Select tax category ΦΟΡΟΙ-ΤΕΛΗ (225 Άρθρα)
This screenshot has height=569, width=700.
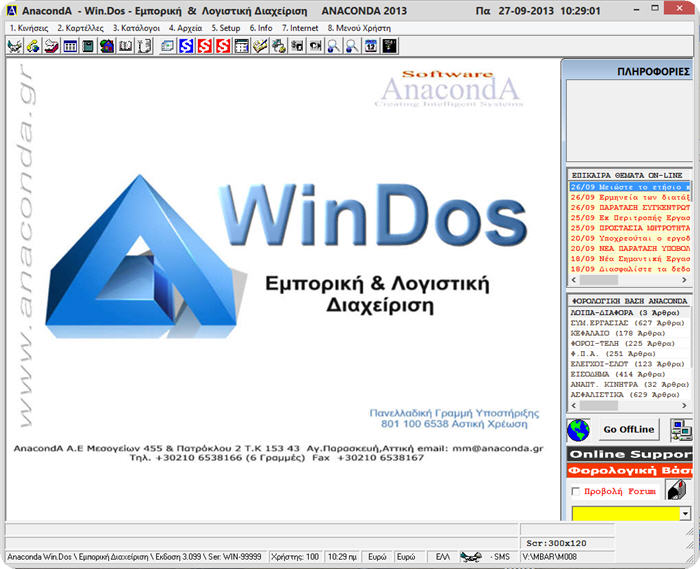[630, 344]
